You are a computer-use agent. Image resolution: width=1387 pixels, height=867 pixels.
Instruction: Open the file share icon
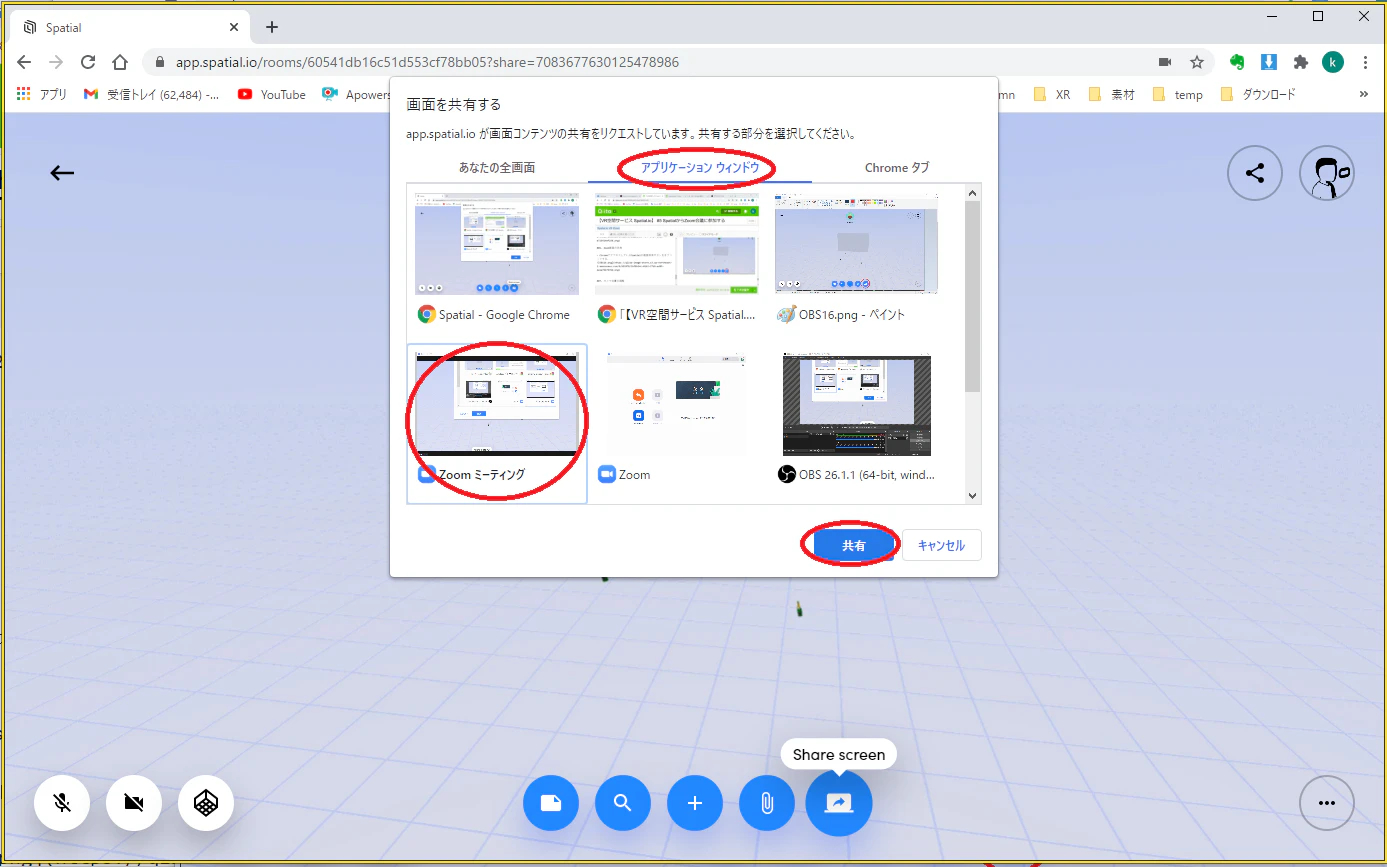click(x=551, y=803)
